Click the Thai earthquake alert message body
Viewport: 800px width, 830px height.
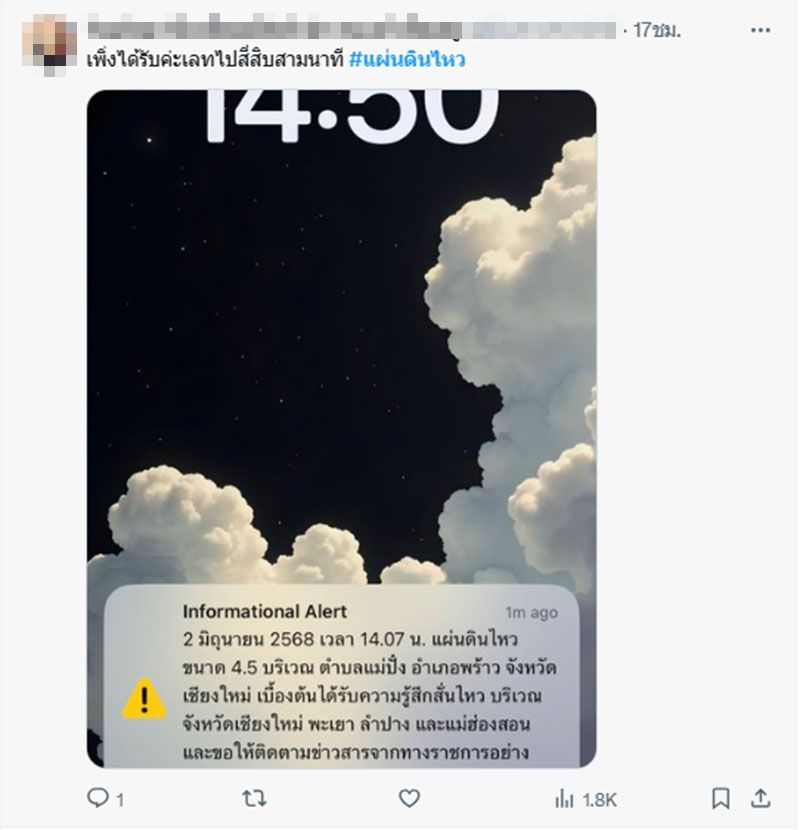[x=369, y=696]
